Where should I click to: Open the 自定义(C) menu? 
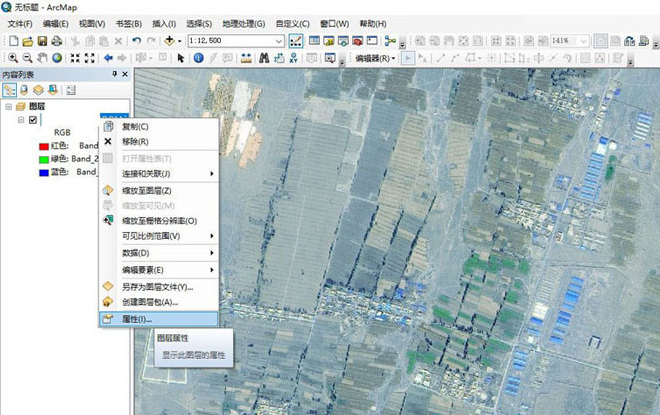click(293, 24)
